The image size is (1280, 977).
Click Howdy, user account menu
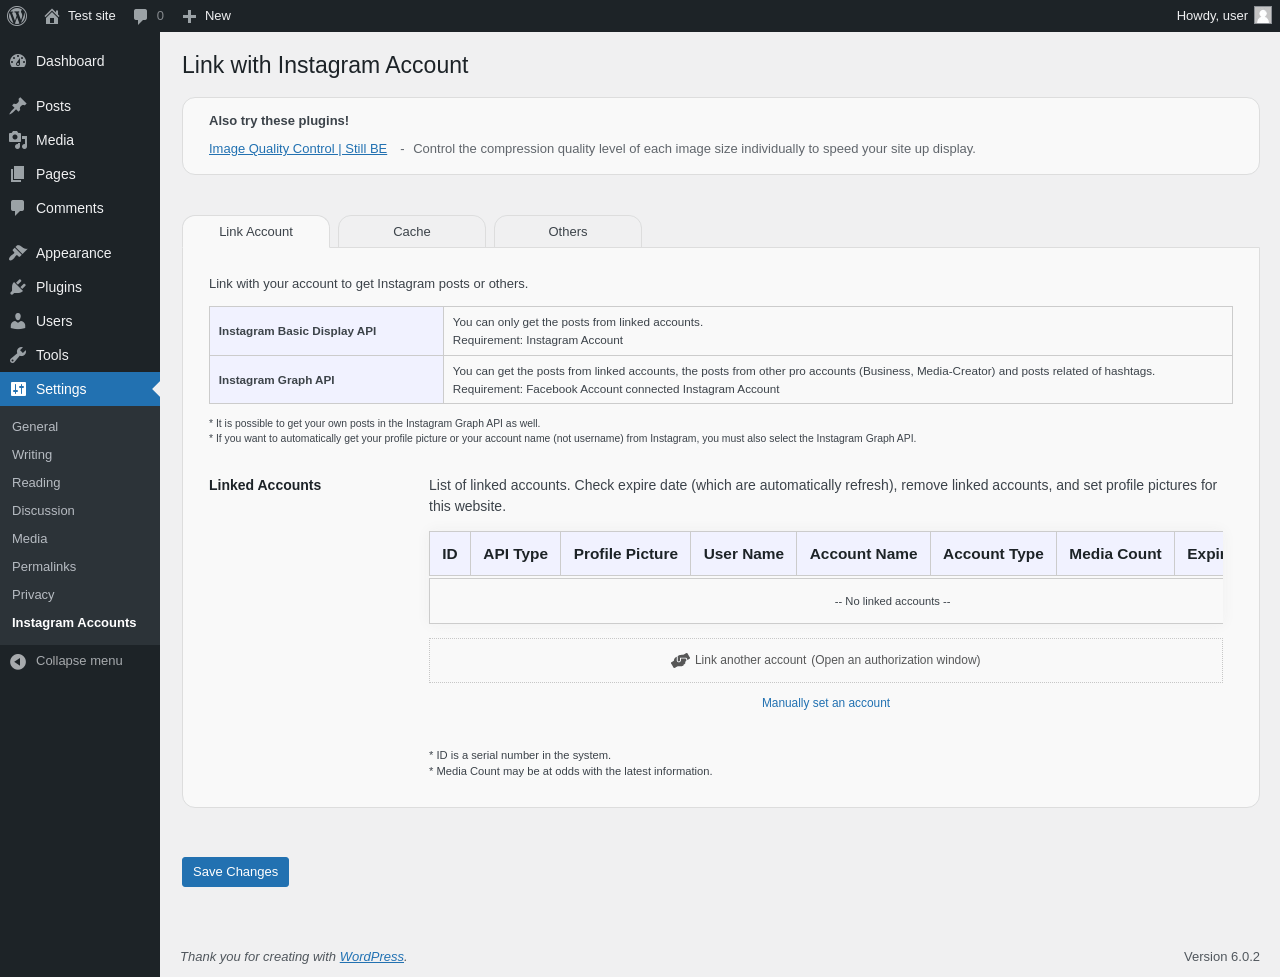coord(1223,16)
